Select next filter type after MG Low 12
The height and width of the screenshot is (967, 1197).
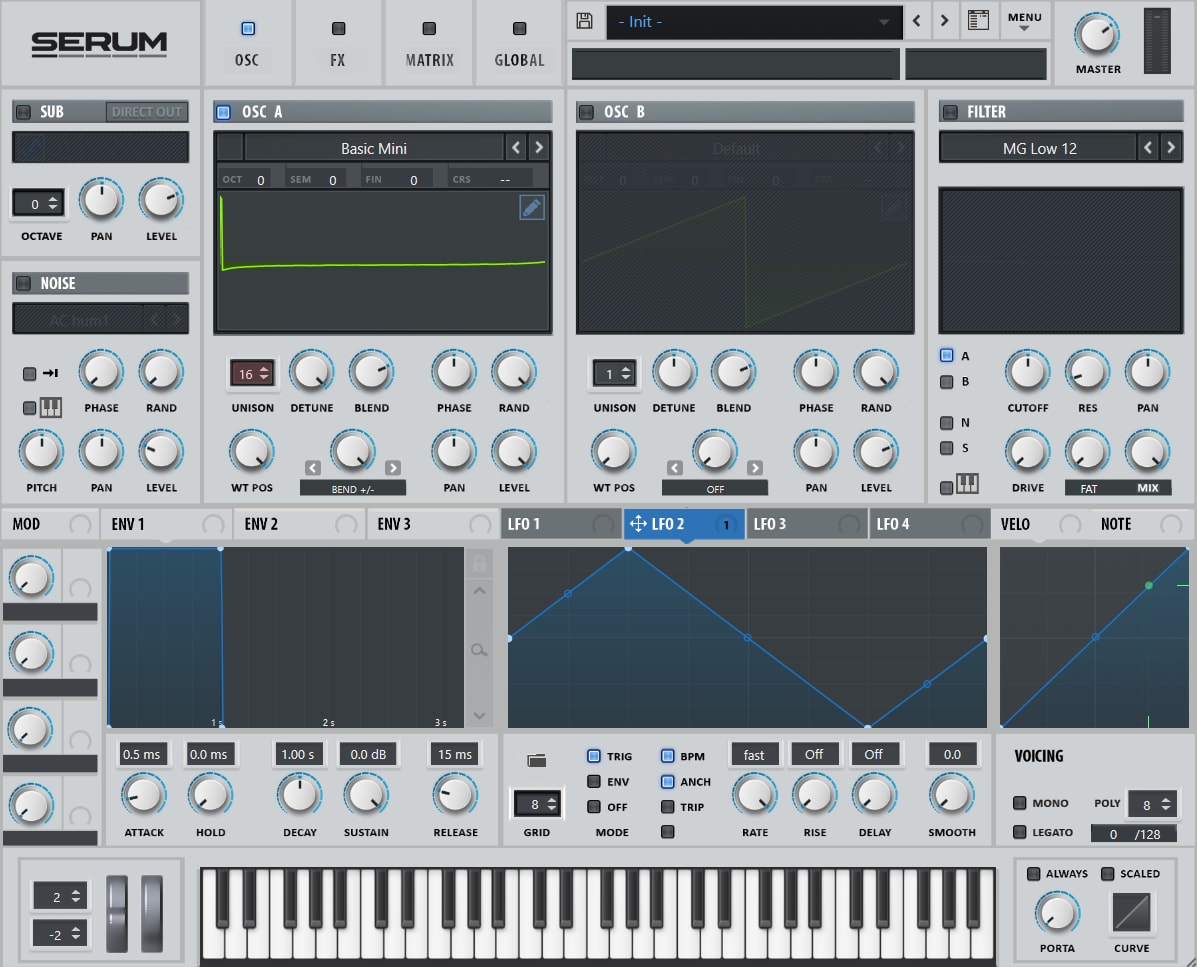pos(1170,147)
